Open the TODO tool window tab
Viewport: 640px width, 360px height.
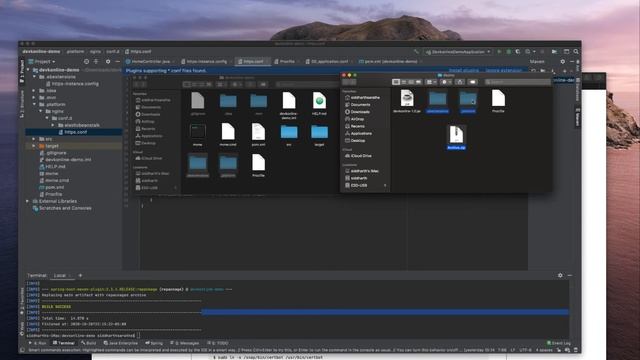218,343
